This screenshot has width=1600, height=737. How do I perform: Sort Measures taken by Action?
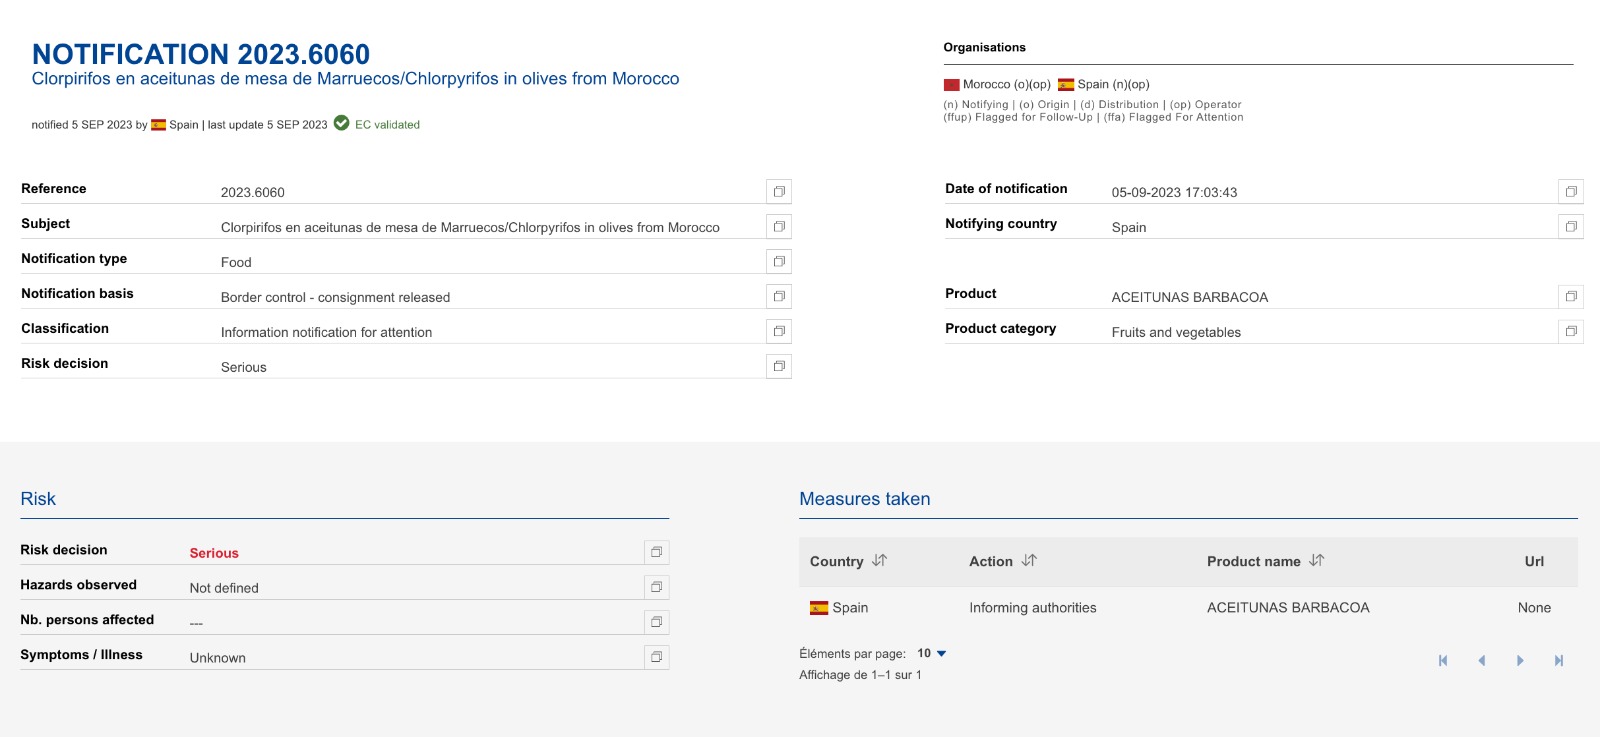pos(1029,561)
